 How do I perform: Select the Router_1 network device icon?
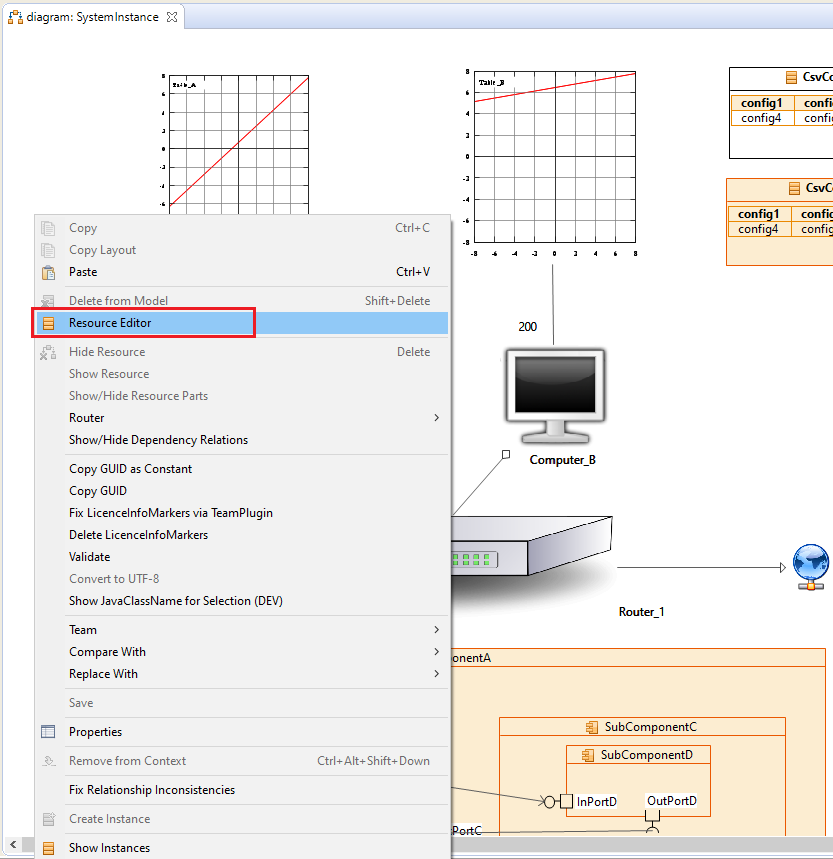pos(530,550)
